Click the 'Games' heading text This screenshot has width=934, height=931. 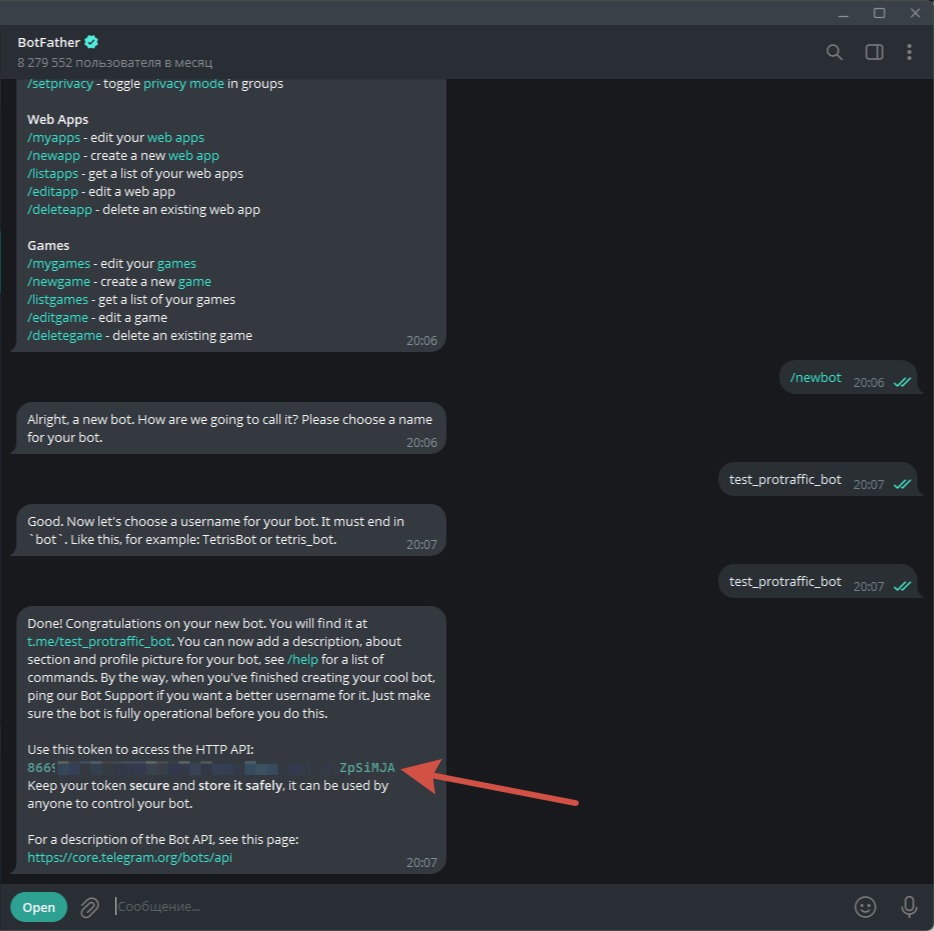click(48, 245)
